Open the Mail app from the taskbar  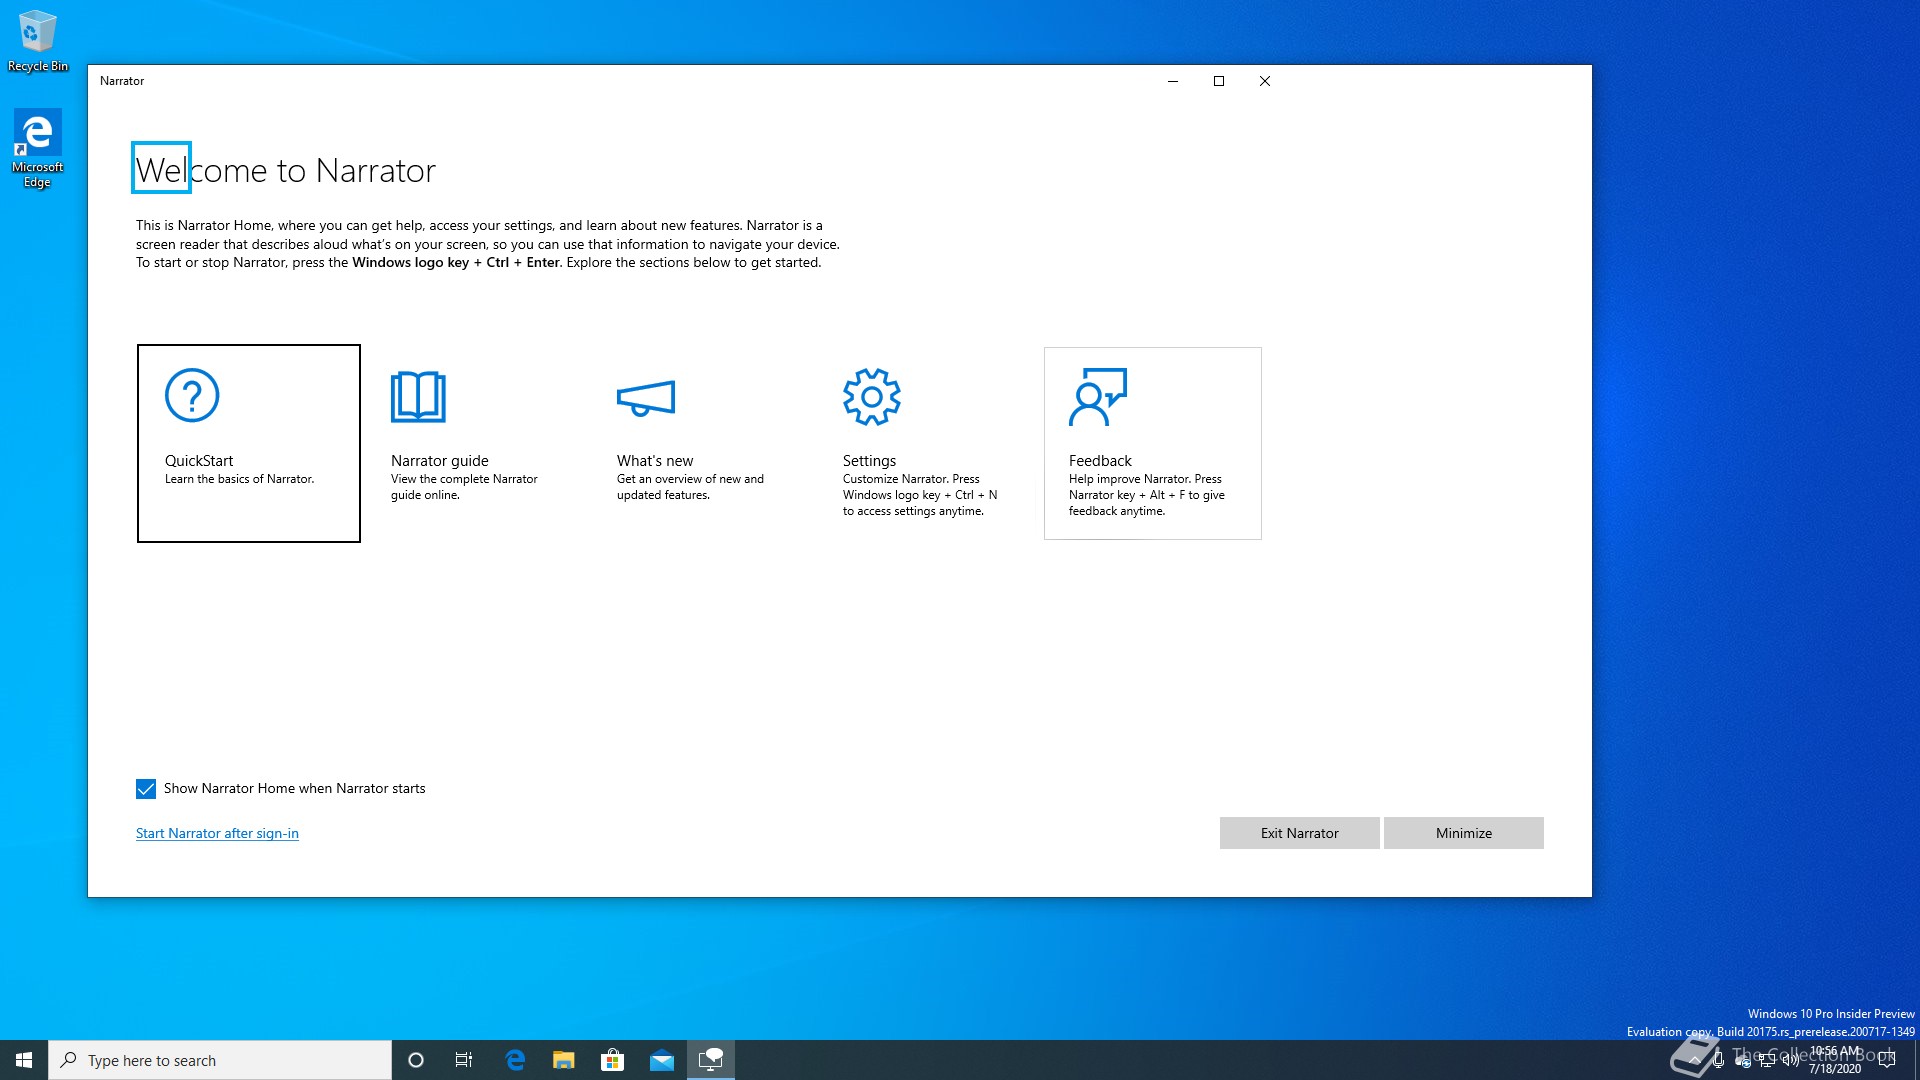(x=661, y=1060)
